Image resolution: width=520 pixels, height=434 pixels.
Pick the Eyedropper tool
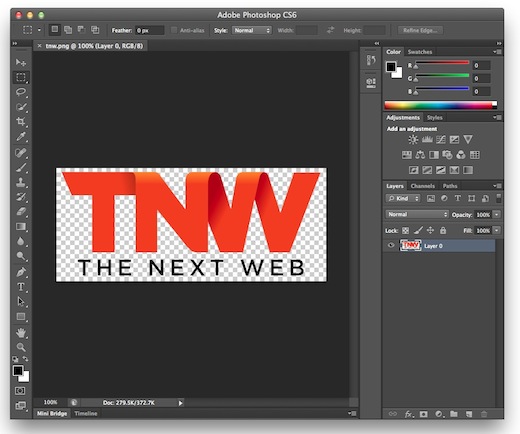point(21,136)
